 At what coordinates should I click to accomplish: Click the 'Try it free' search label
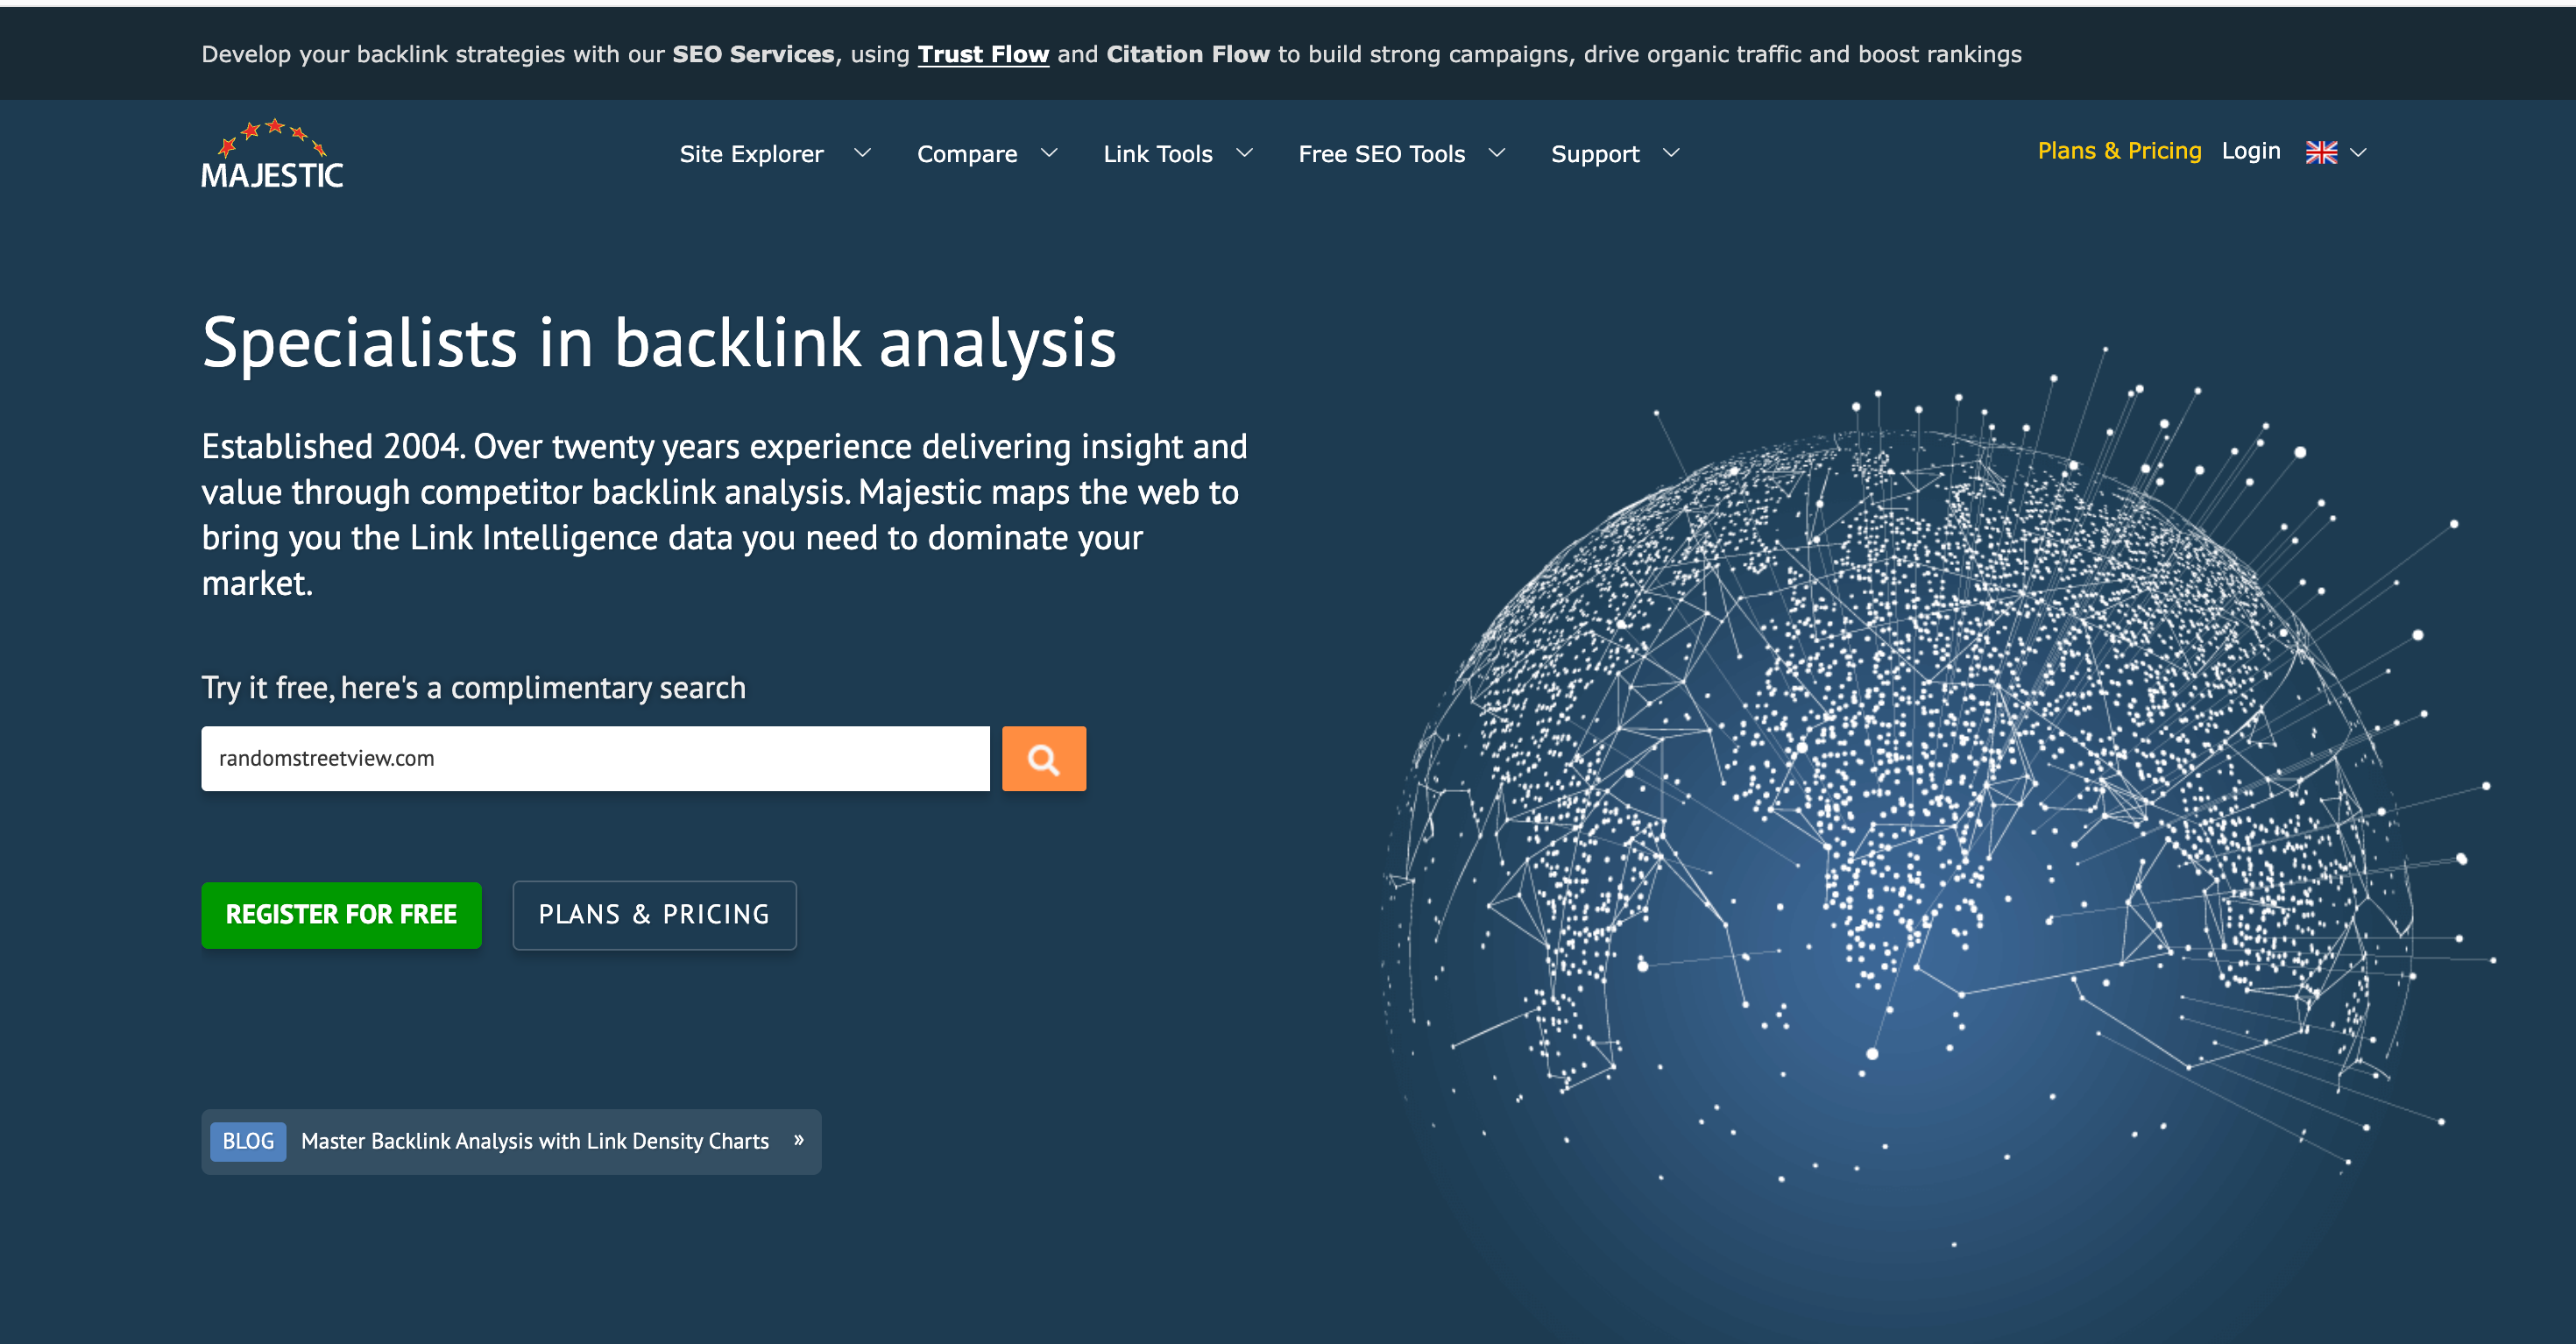473,688
